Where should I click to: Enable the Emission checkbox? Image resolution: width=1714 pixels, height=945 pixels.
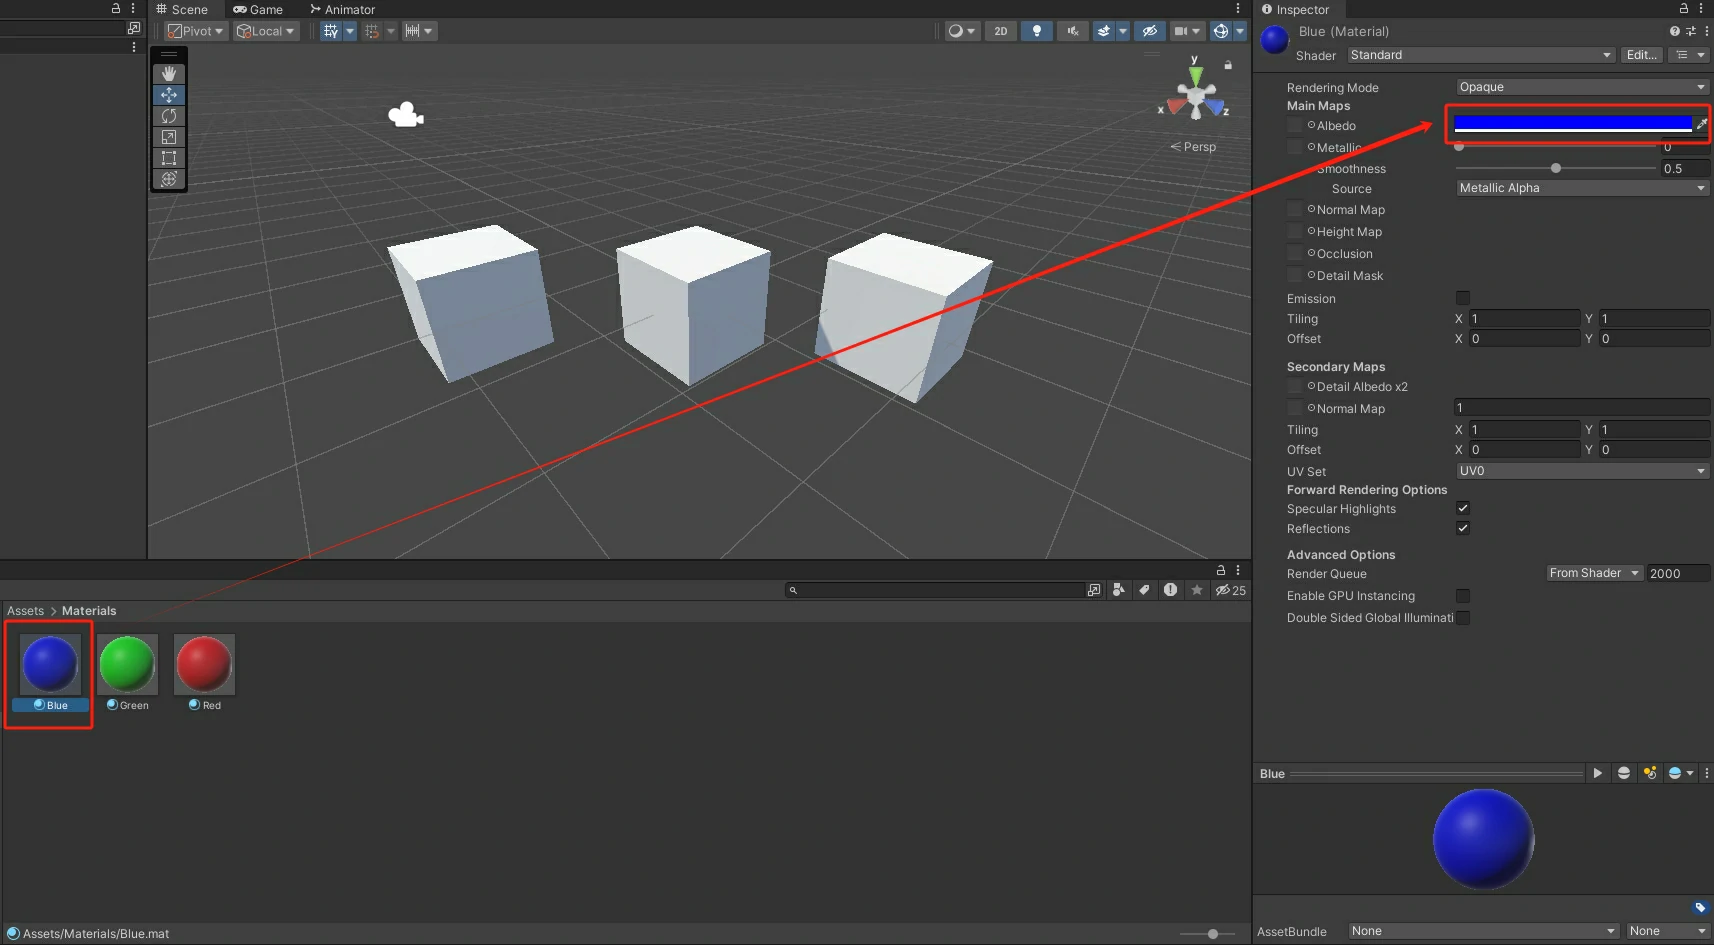1463,298
